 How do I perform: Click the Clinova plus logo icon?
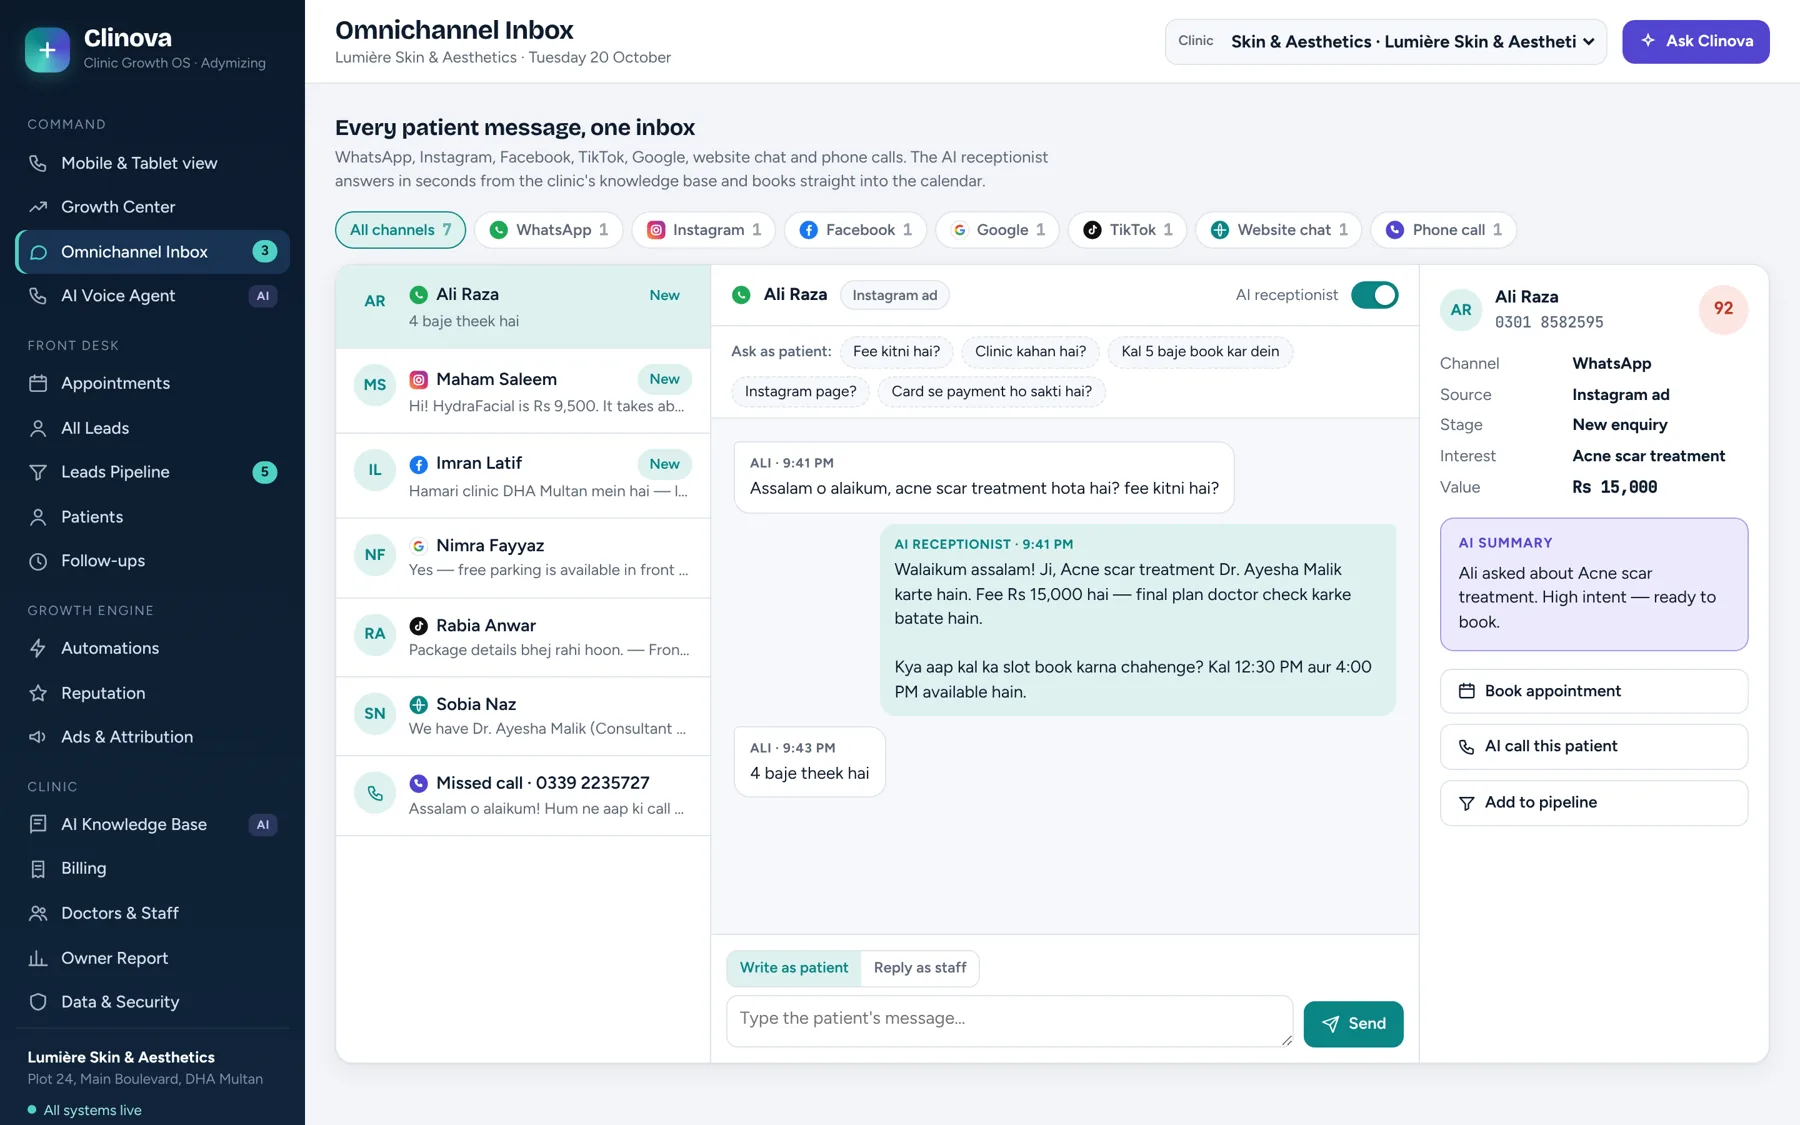47,49
